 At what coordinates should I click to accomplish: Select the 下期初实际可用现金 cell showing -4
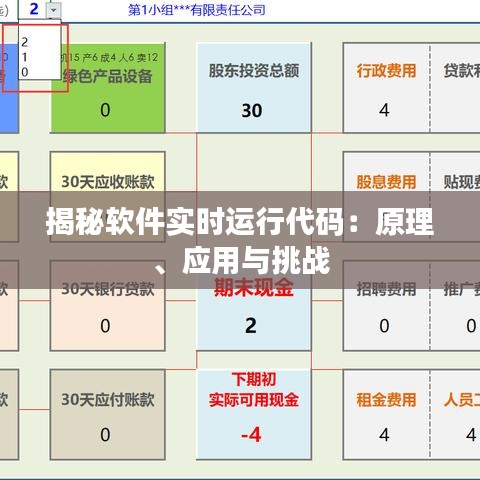point(254,415)
